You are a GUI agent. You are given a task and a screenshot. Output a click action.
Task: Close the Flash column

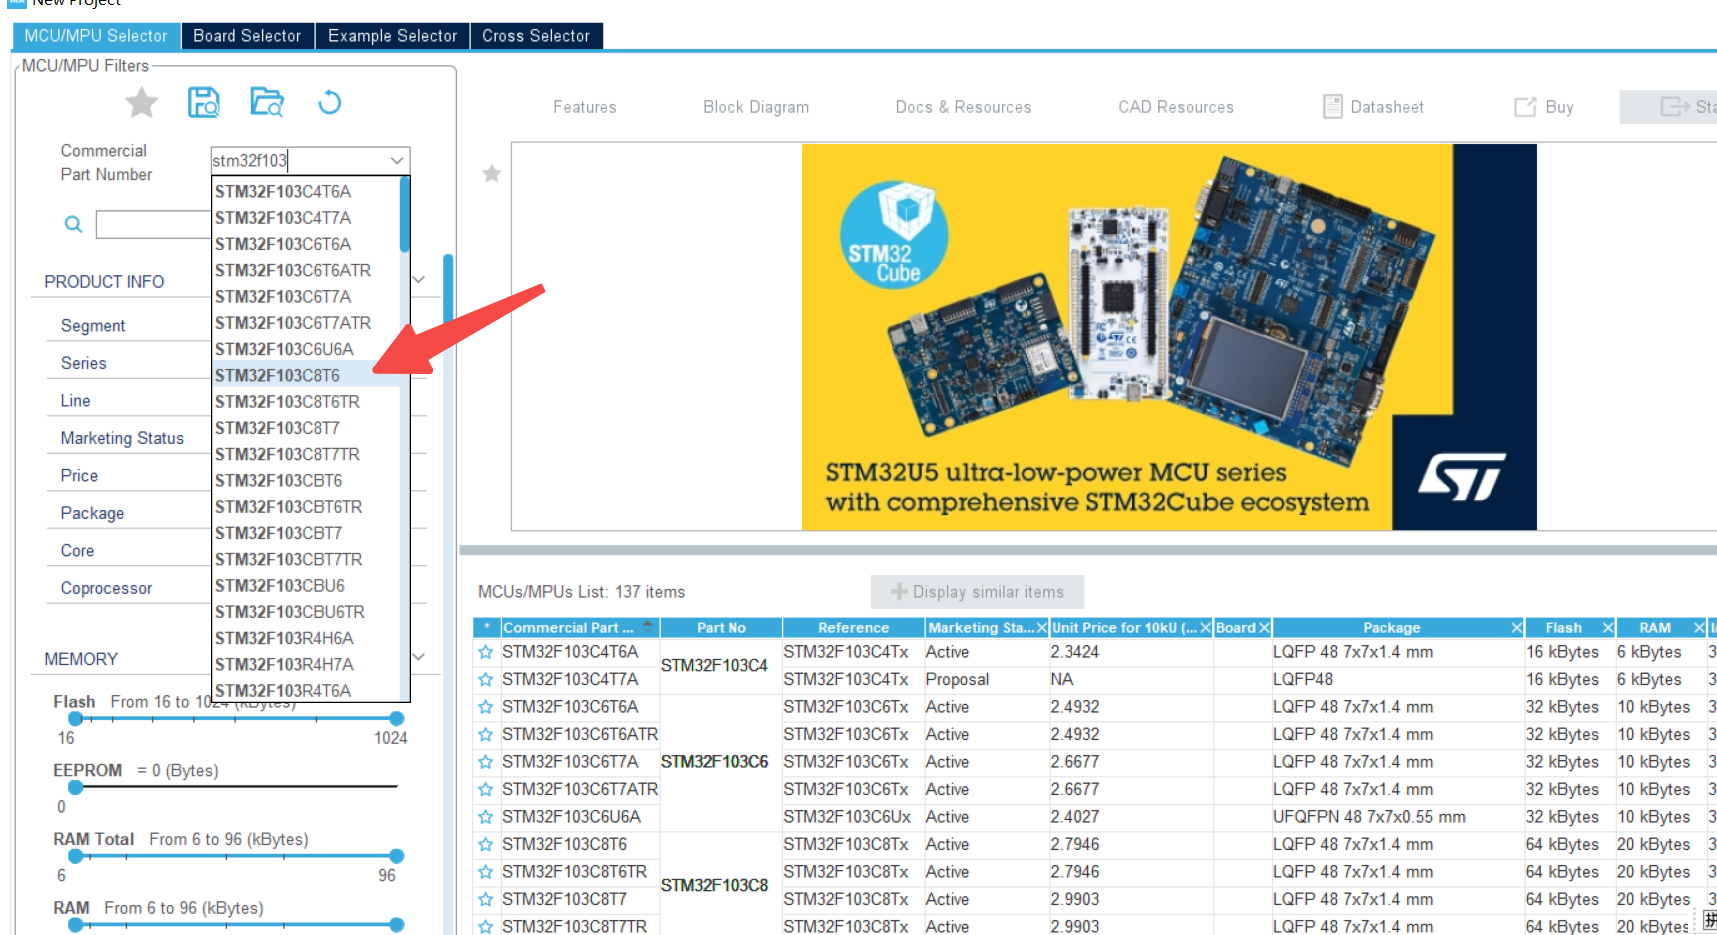pyautogui.click(x=1608, y=628)
